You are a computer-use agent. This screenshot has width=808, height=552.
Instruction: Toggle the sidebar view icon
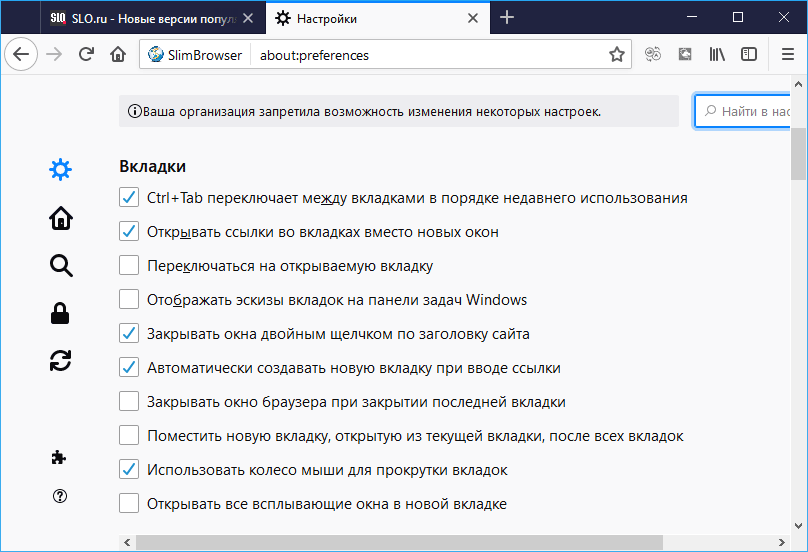(748, 55)
